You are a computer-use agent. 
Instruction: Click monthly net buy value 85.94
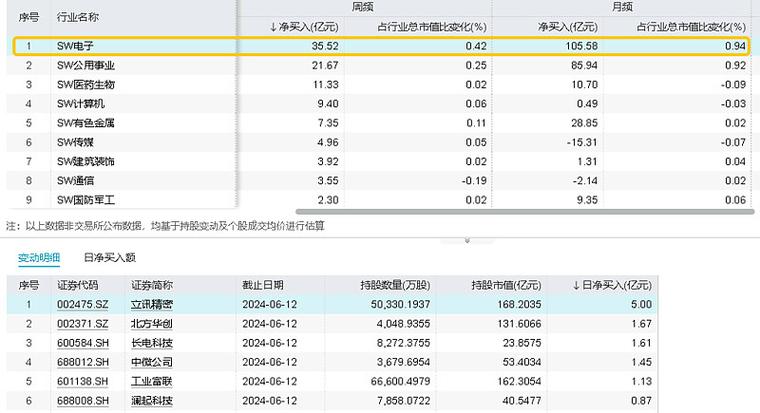click(584, 65)
